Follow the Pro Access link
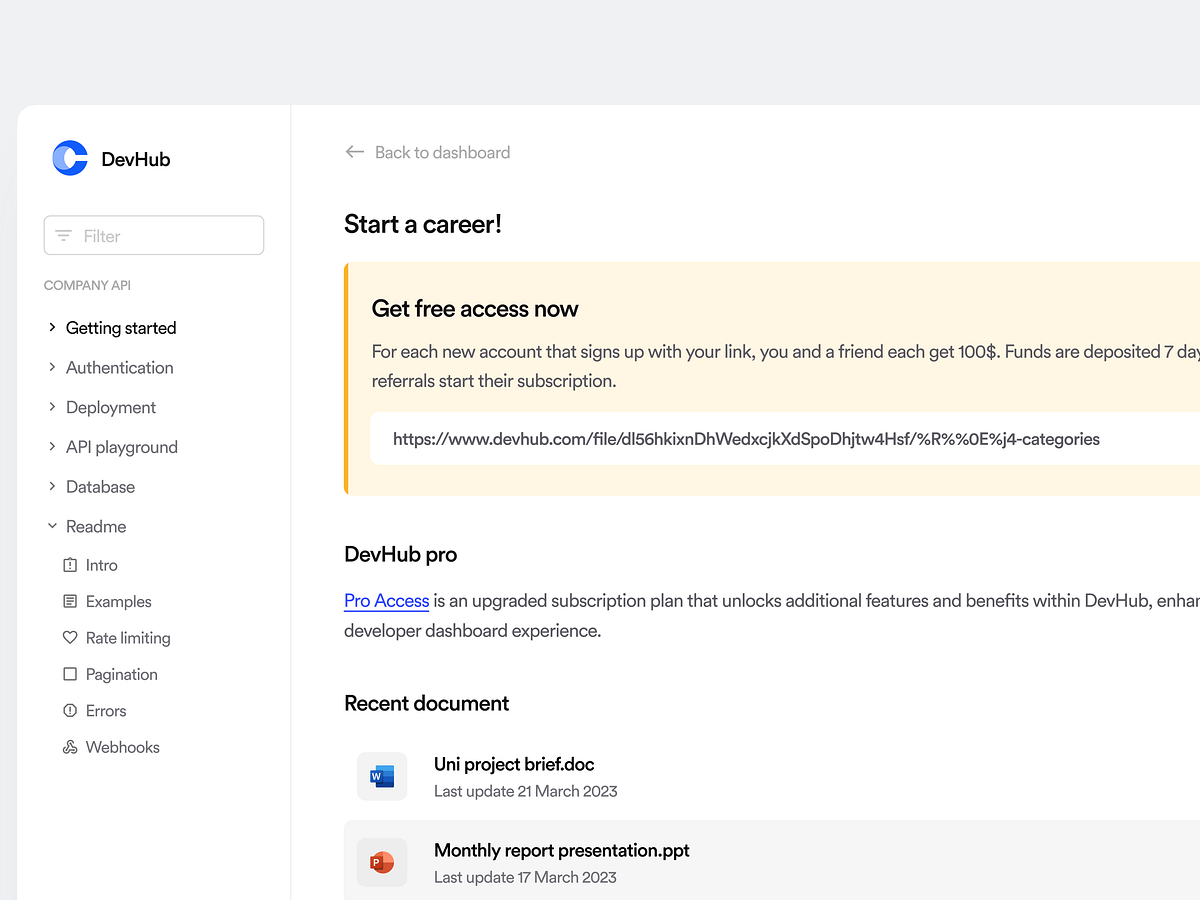 coord(386,601)
